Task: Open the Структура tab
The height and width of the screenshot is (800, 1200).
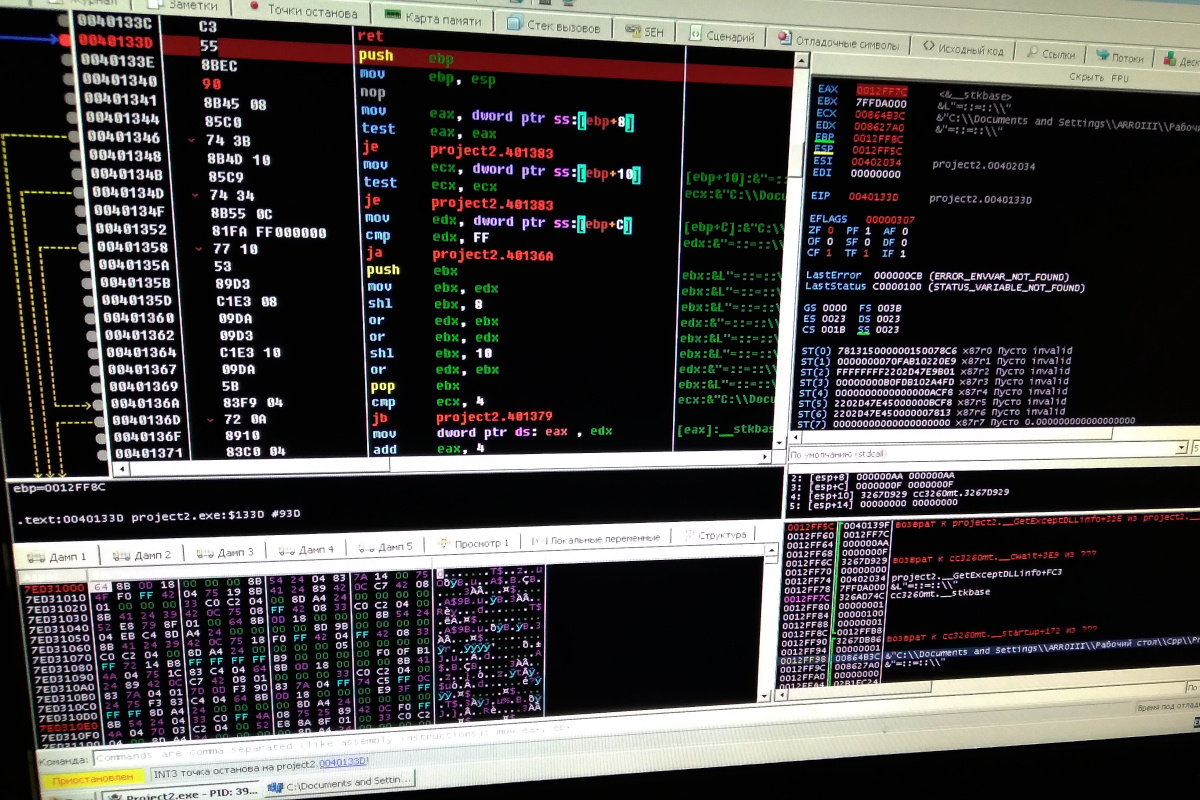Action: coord(714,535)
